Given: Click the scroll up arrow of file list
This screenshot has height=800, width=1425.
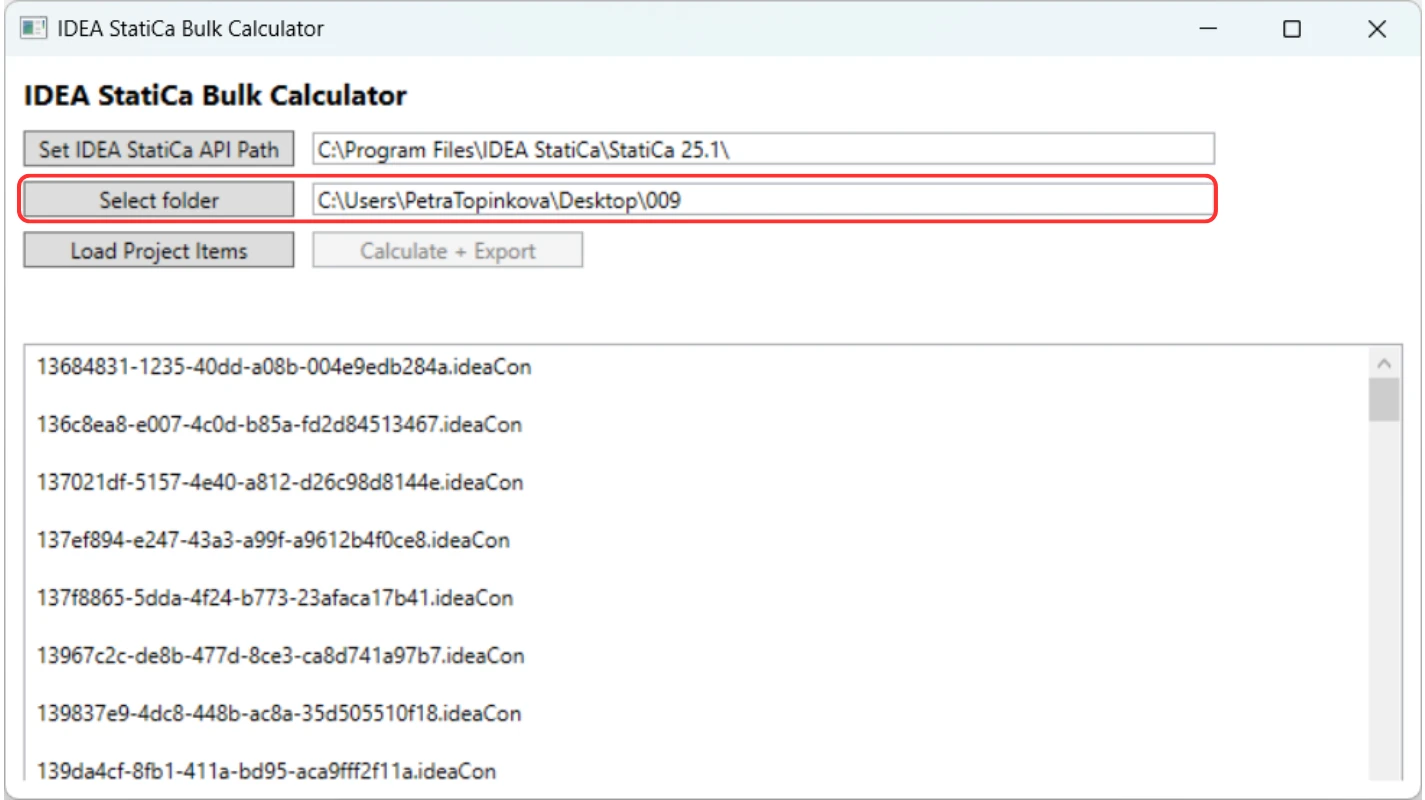Looking at the screenshot, I should tap(1384, 363).
